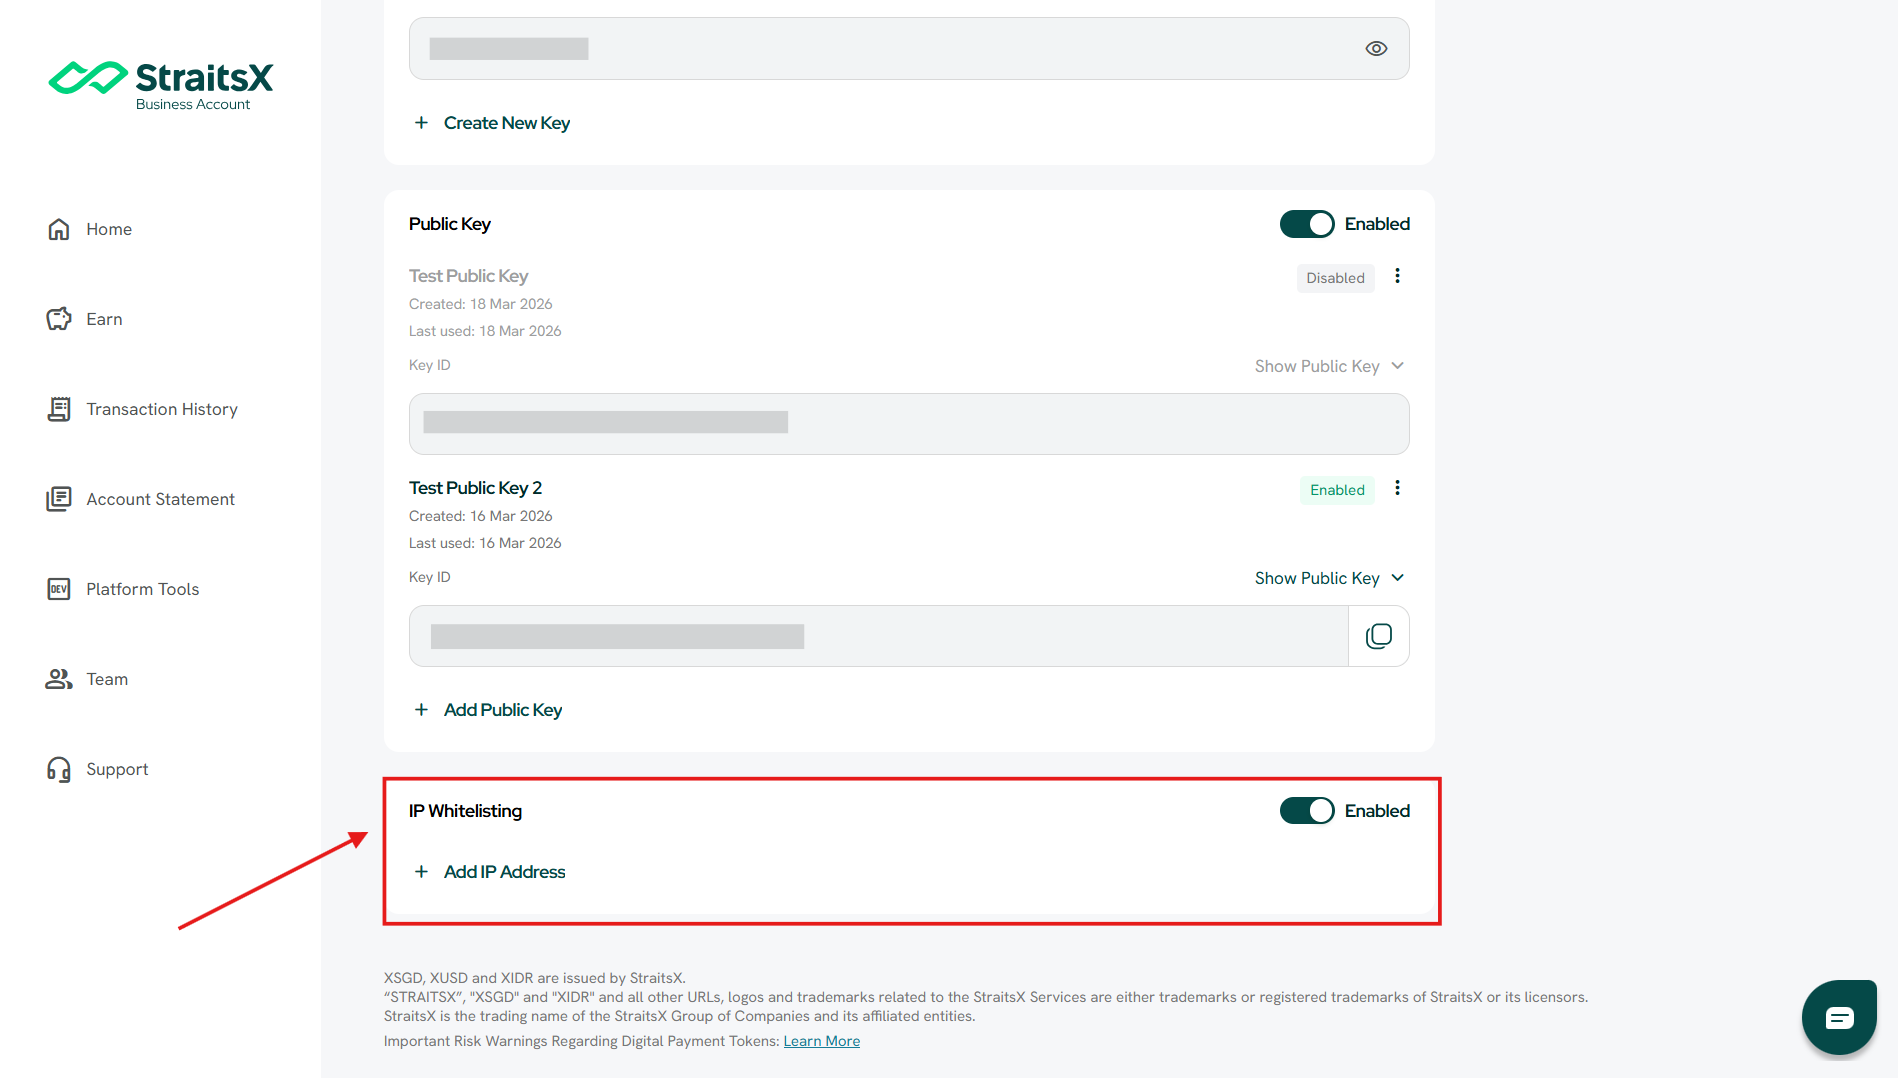
Task: Click the disabled 'Test Public Key' title
Action: tap(468, 276)
